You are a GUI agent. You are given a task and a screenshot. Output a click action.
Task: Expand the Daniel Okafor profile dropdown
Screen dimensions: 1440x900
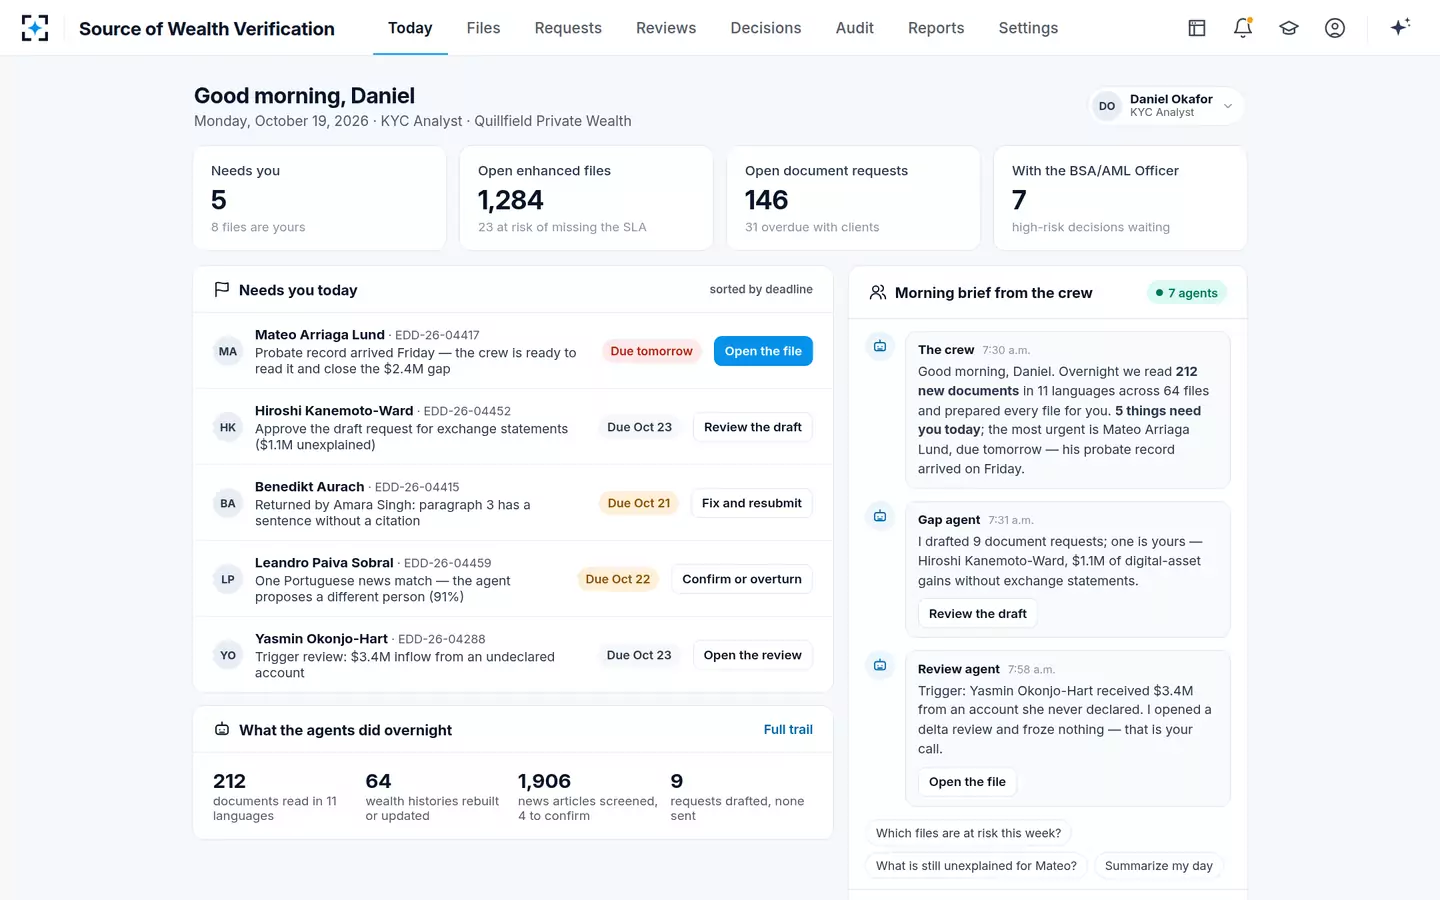[x=1166, y=106]
